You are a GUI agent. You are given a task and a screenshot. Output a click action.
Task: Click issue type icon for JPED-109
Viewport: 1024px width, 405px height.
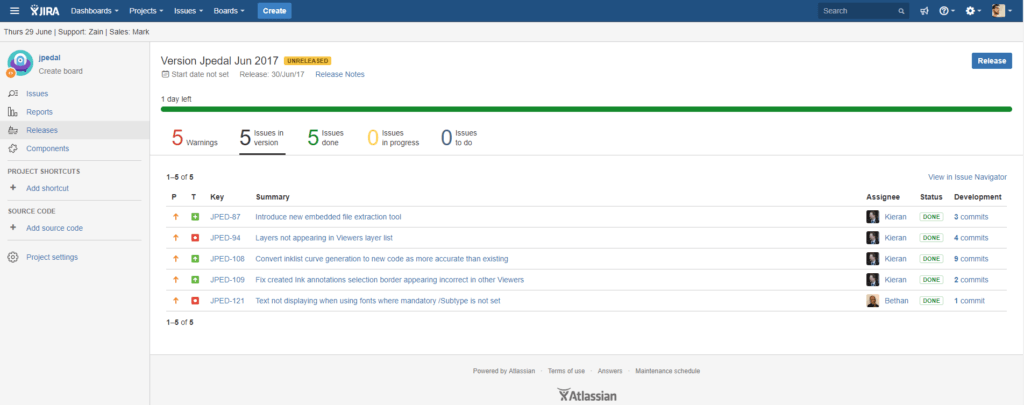[x=195, y=280]
